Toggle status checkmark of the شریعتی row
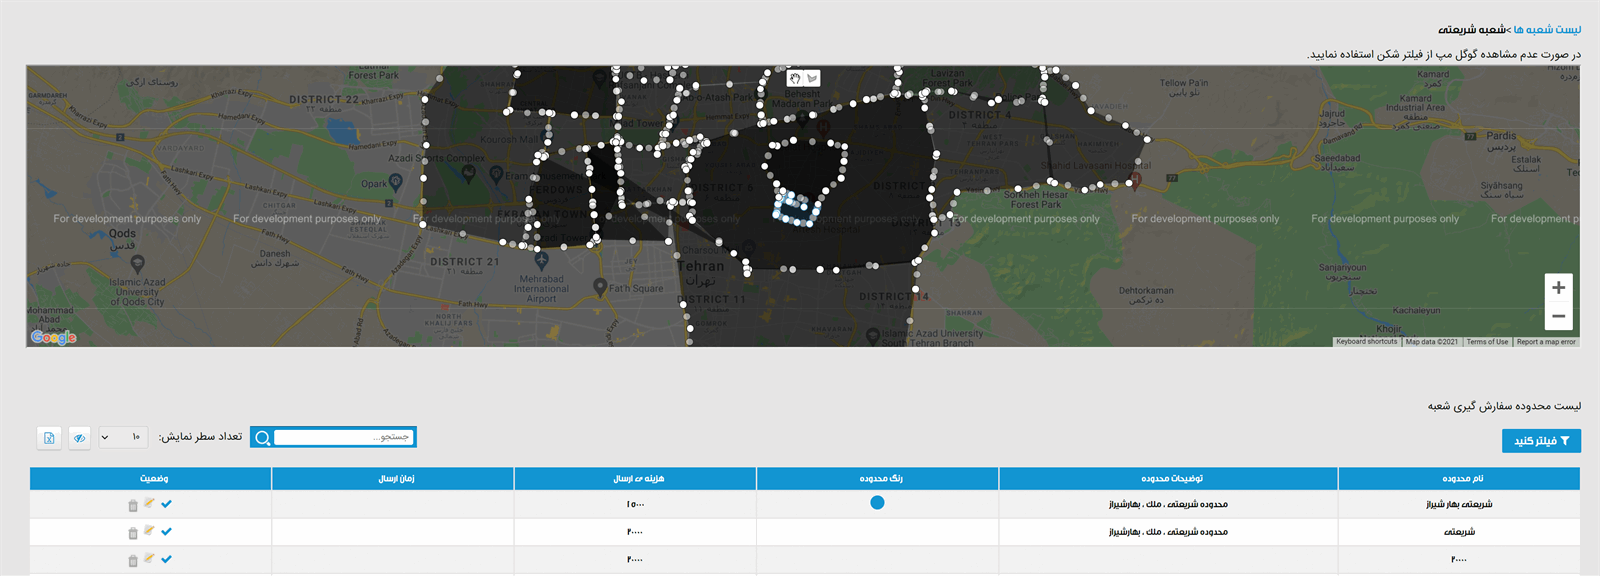The width and height of the screenshot is (1600, 576). [166, 532]
